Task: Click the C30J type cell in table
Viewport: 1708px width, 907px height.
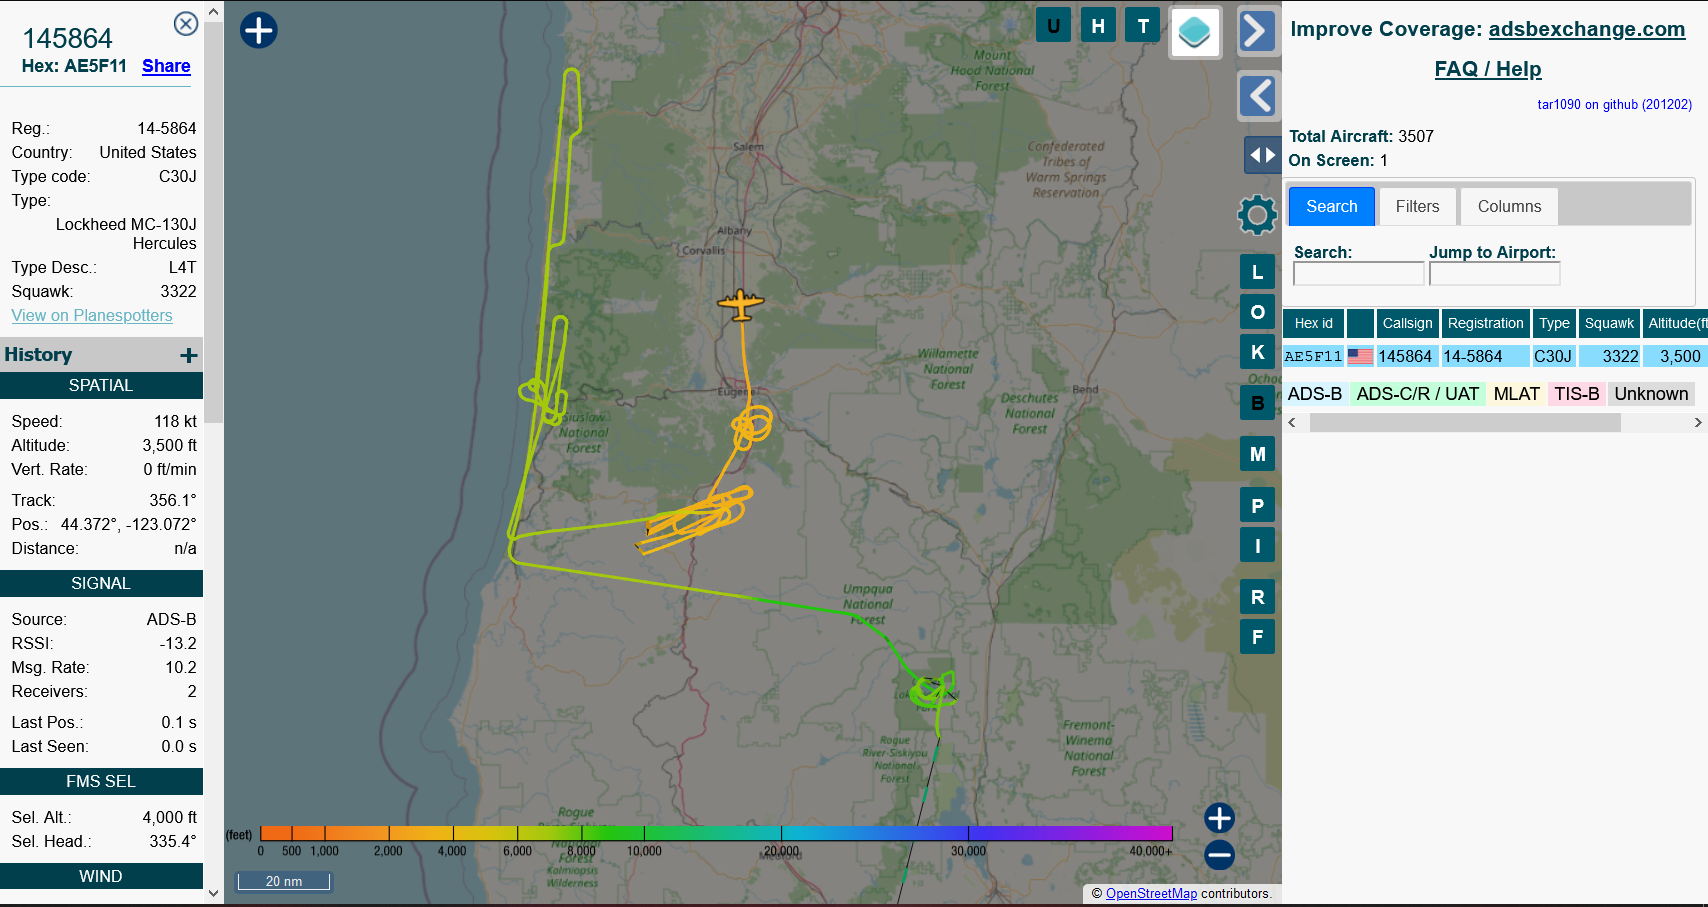Action: [1553, 356]
